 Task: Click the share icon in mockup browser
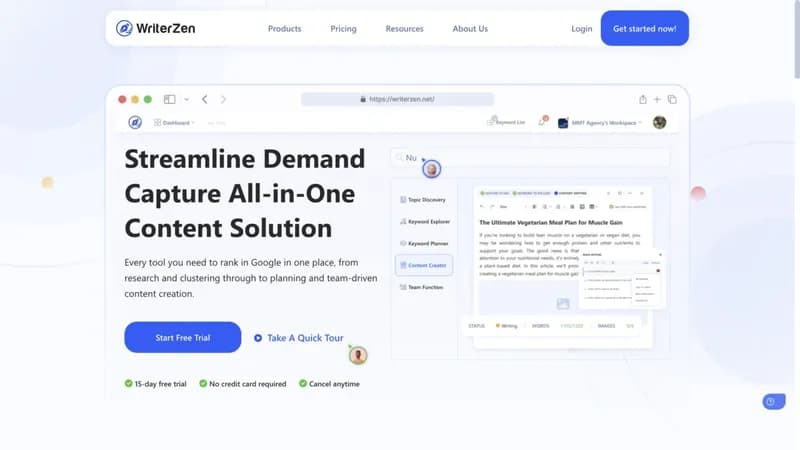[643, 99]
